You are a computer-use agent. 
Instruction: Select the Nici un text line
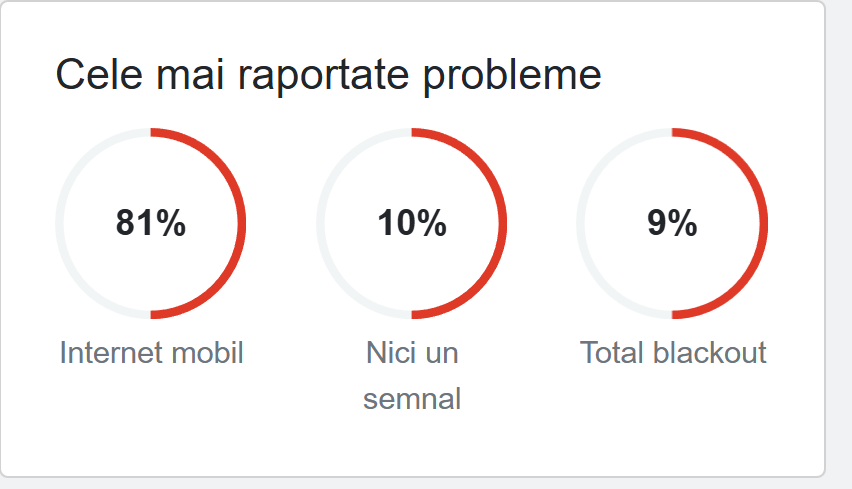tap(412, 353)
